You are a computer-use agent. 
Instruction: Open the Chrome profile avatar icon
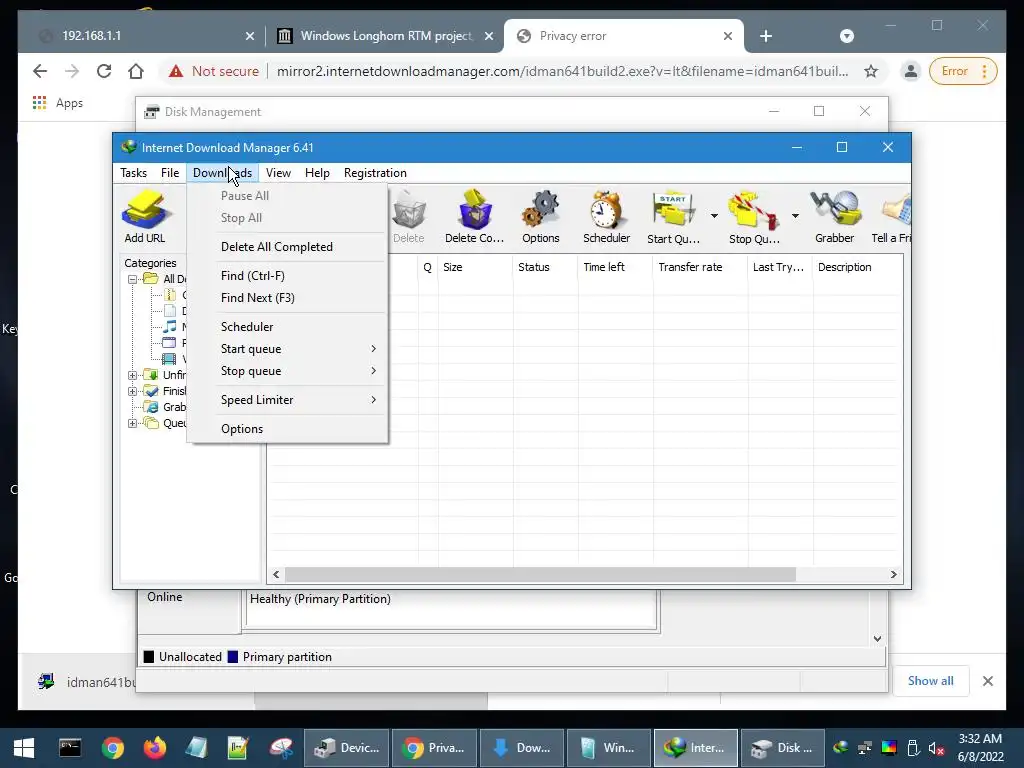(910, 71)
